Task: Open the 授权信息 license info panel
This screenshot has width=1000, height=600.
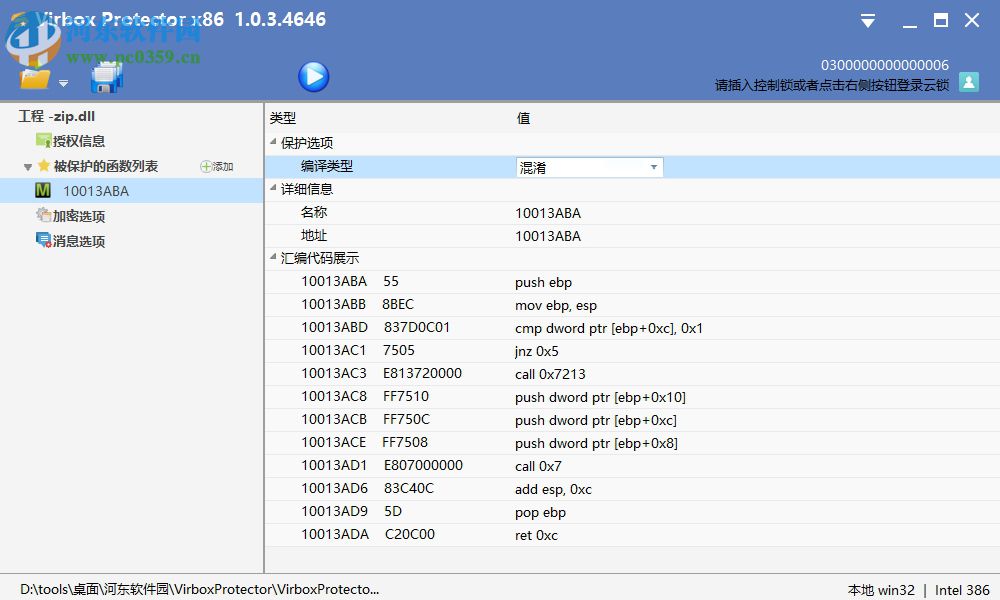Action: coord(76,140)
